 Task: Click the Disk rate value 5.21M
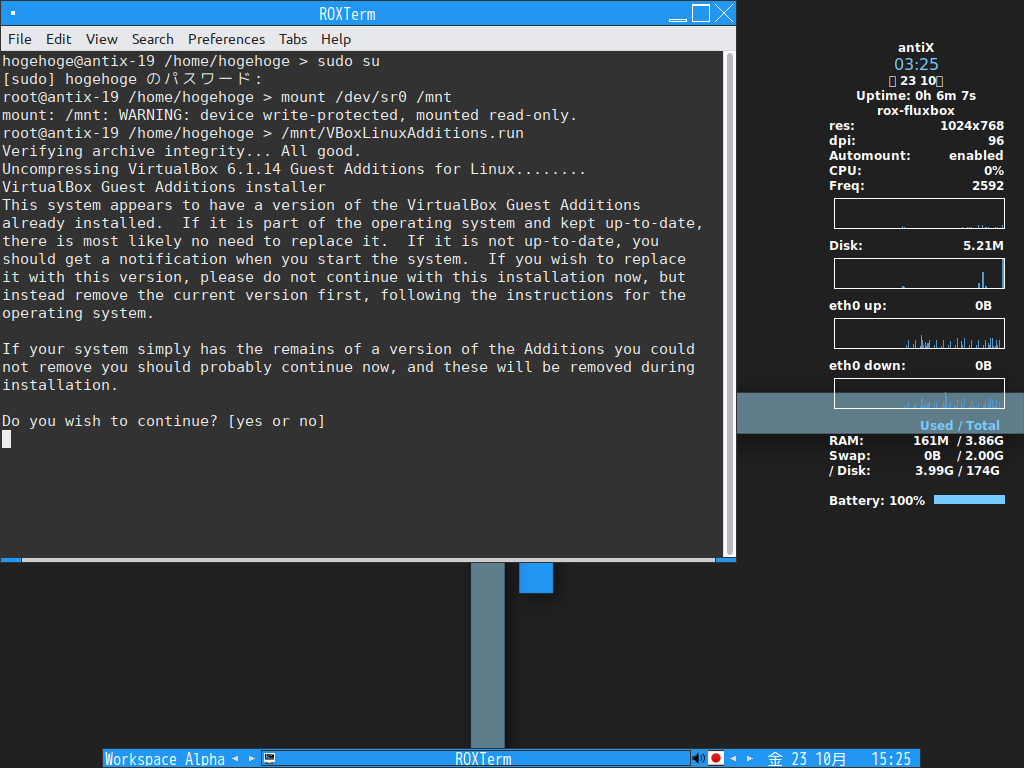pos(983,246)
